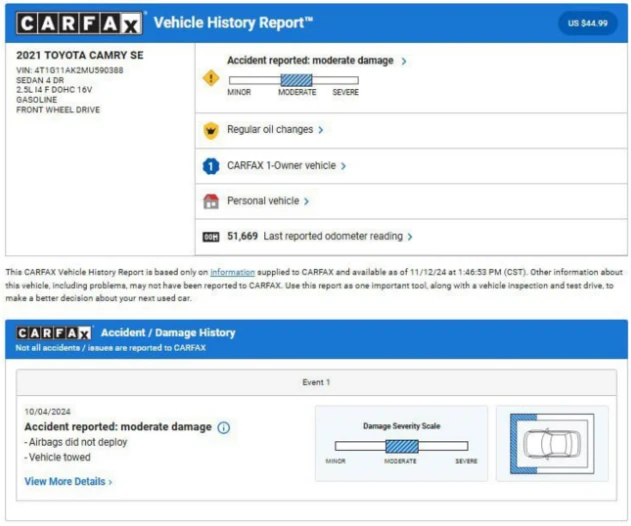This screenshot has height=526, width=631.
Task: Click the yellow accident warning diamond icon
Action: [x=211, y=78]
